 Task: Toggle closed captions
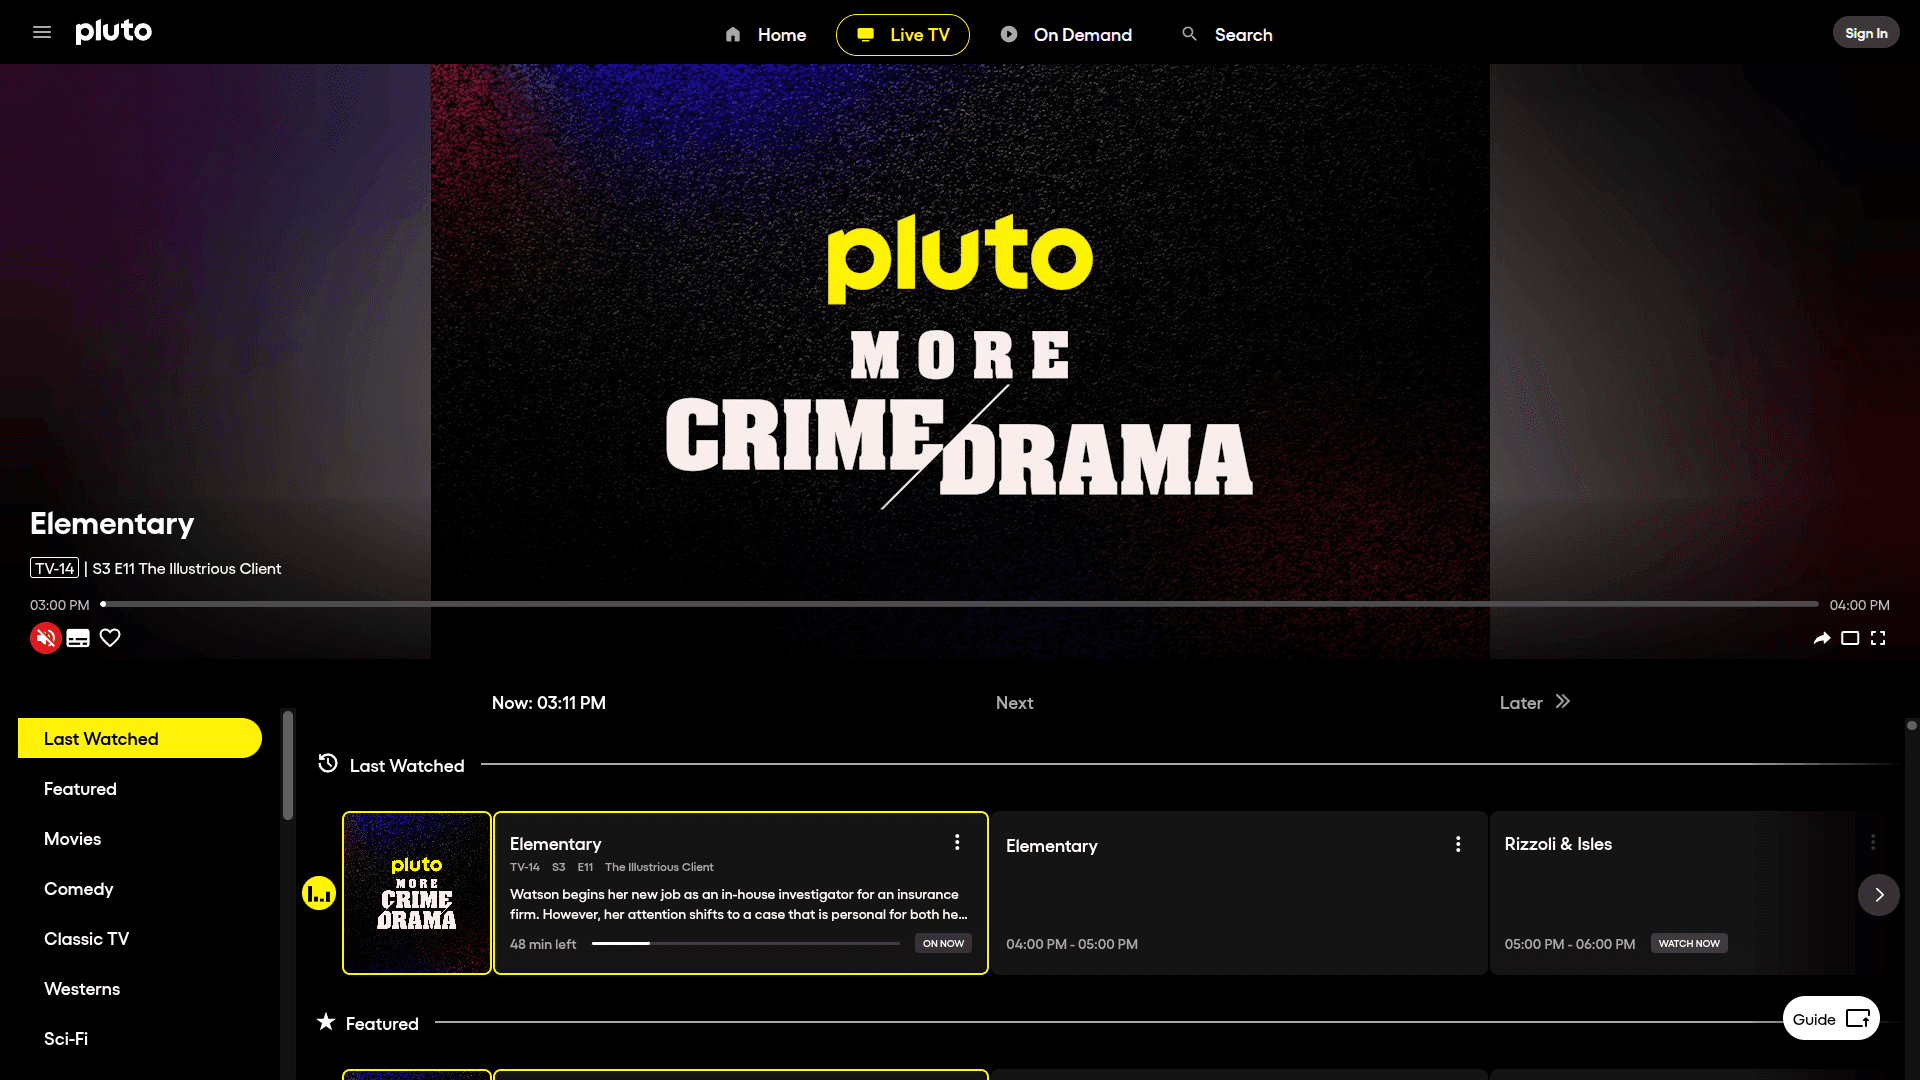coord(78,638)
